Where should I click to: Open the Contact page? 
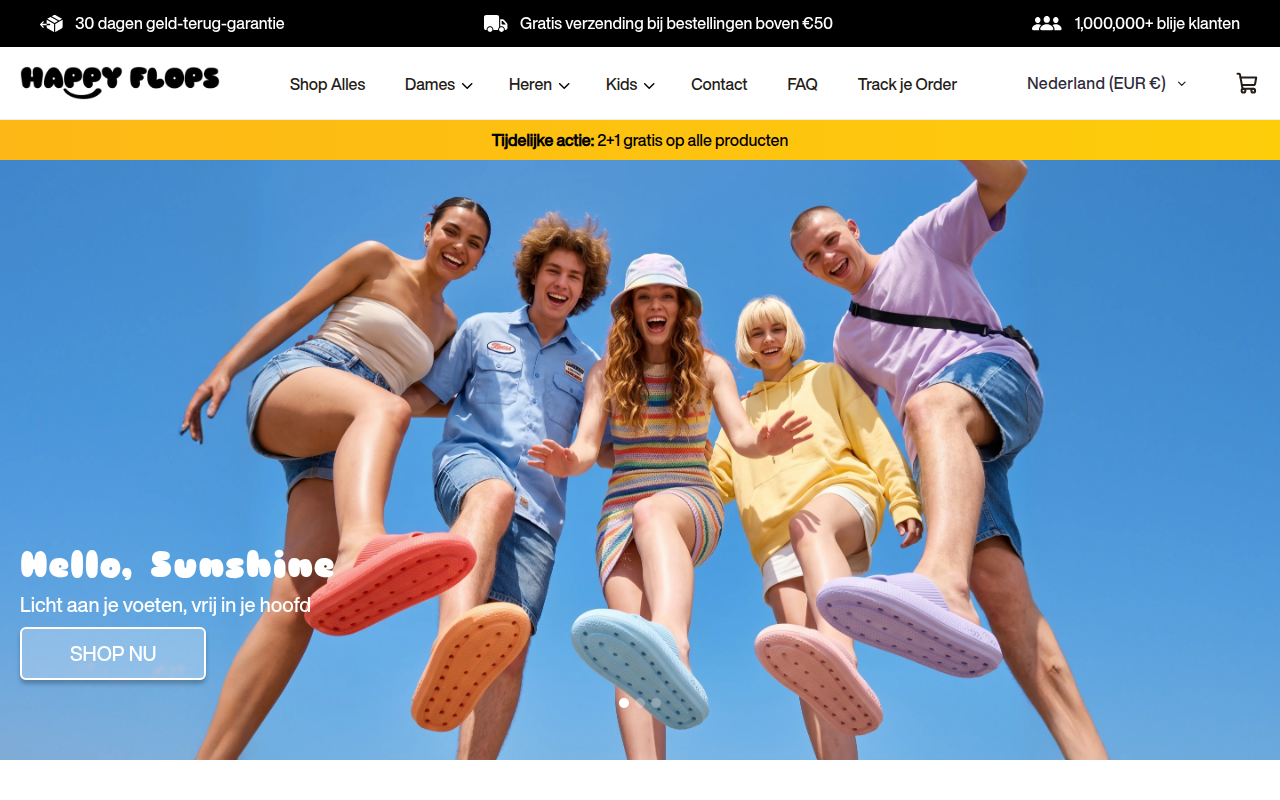click(x=719, y=85)
